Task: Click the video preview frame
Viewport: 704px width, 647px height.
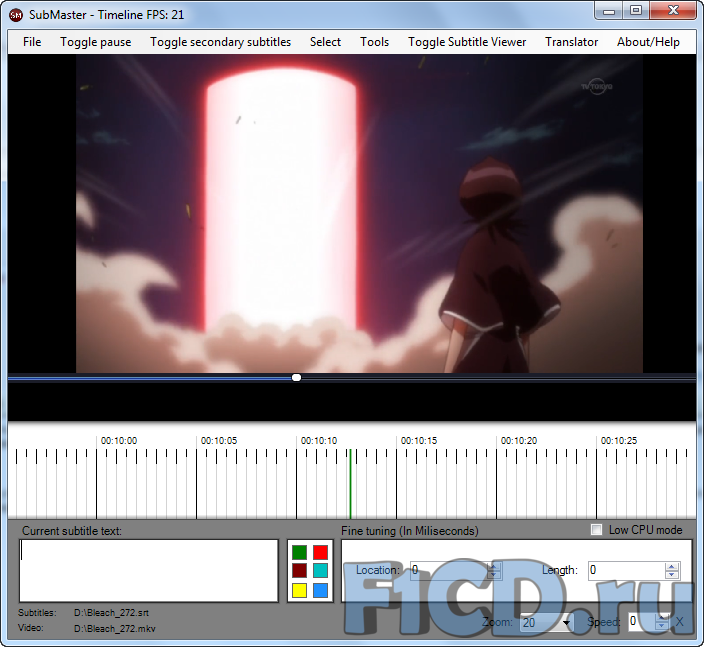Action: point(359,214)
